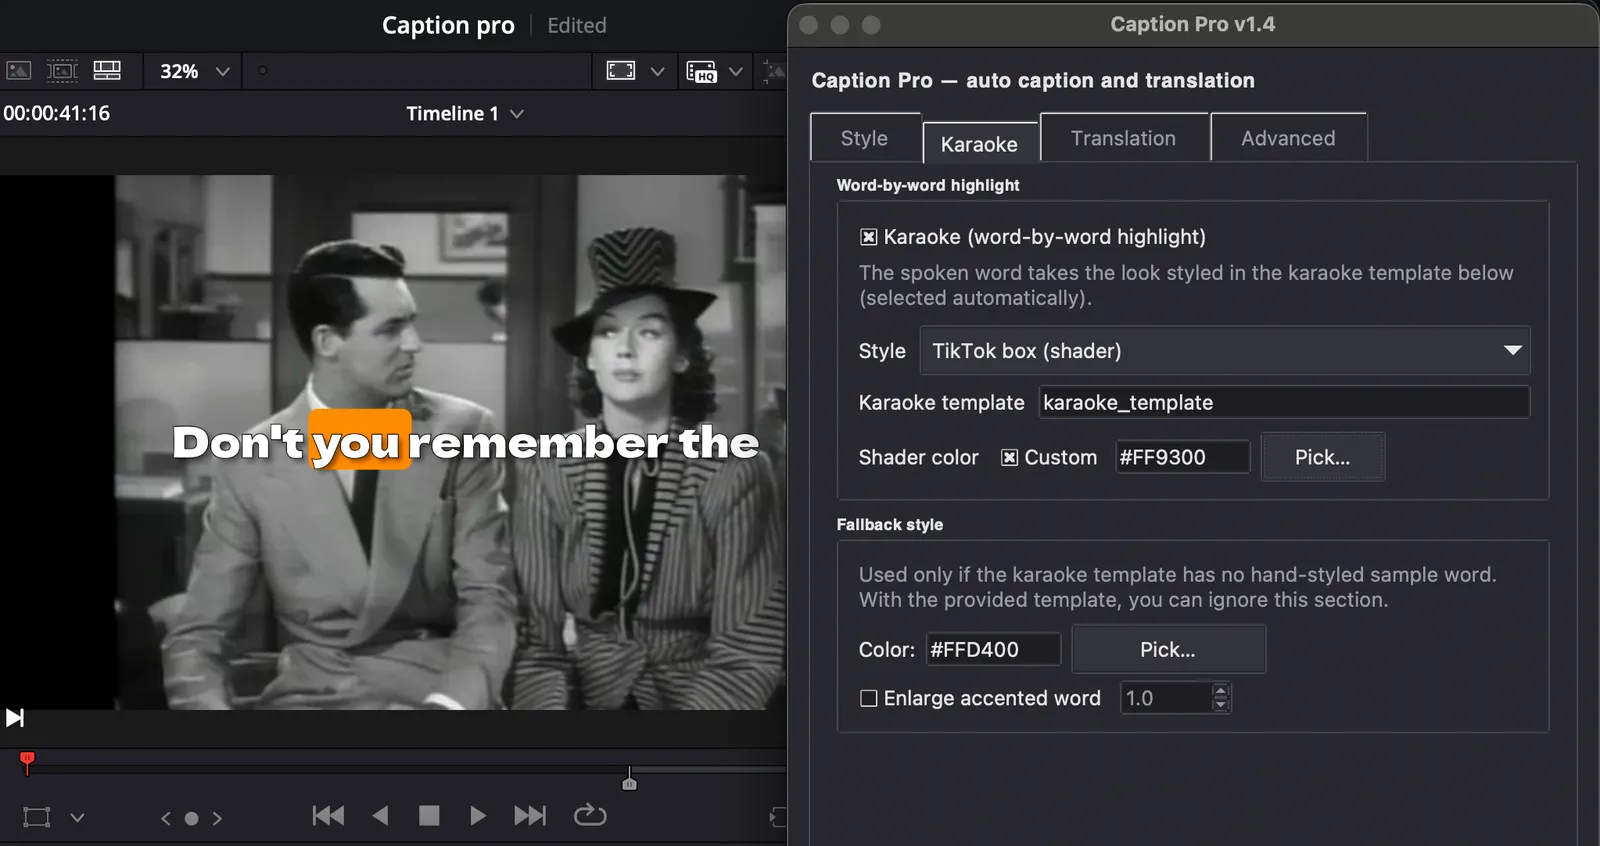Screen dimensions: 1600x846
Task: Toggle loop playback
Action: (590, 815)
